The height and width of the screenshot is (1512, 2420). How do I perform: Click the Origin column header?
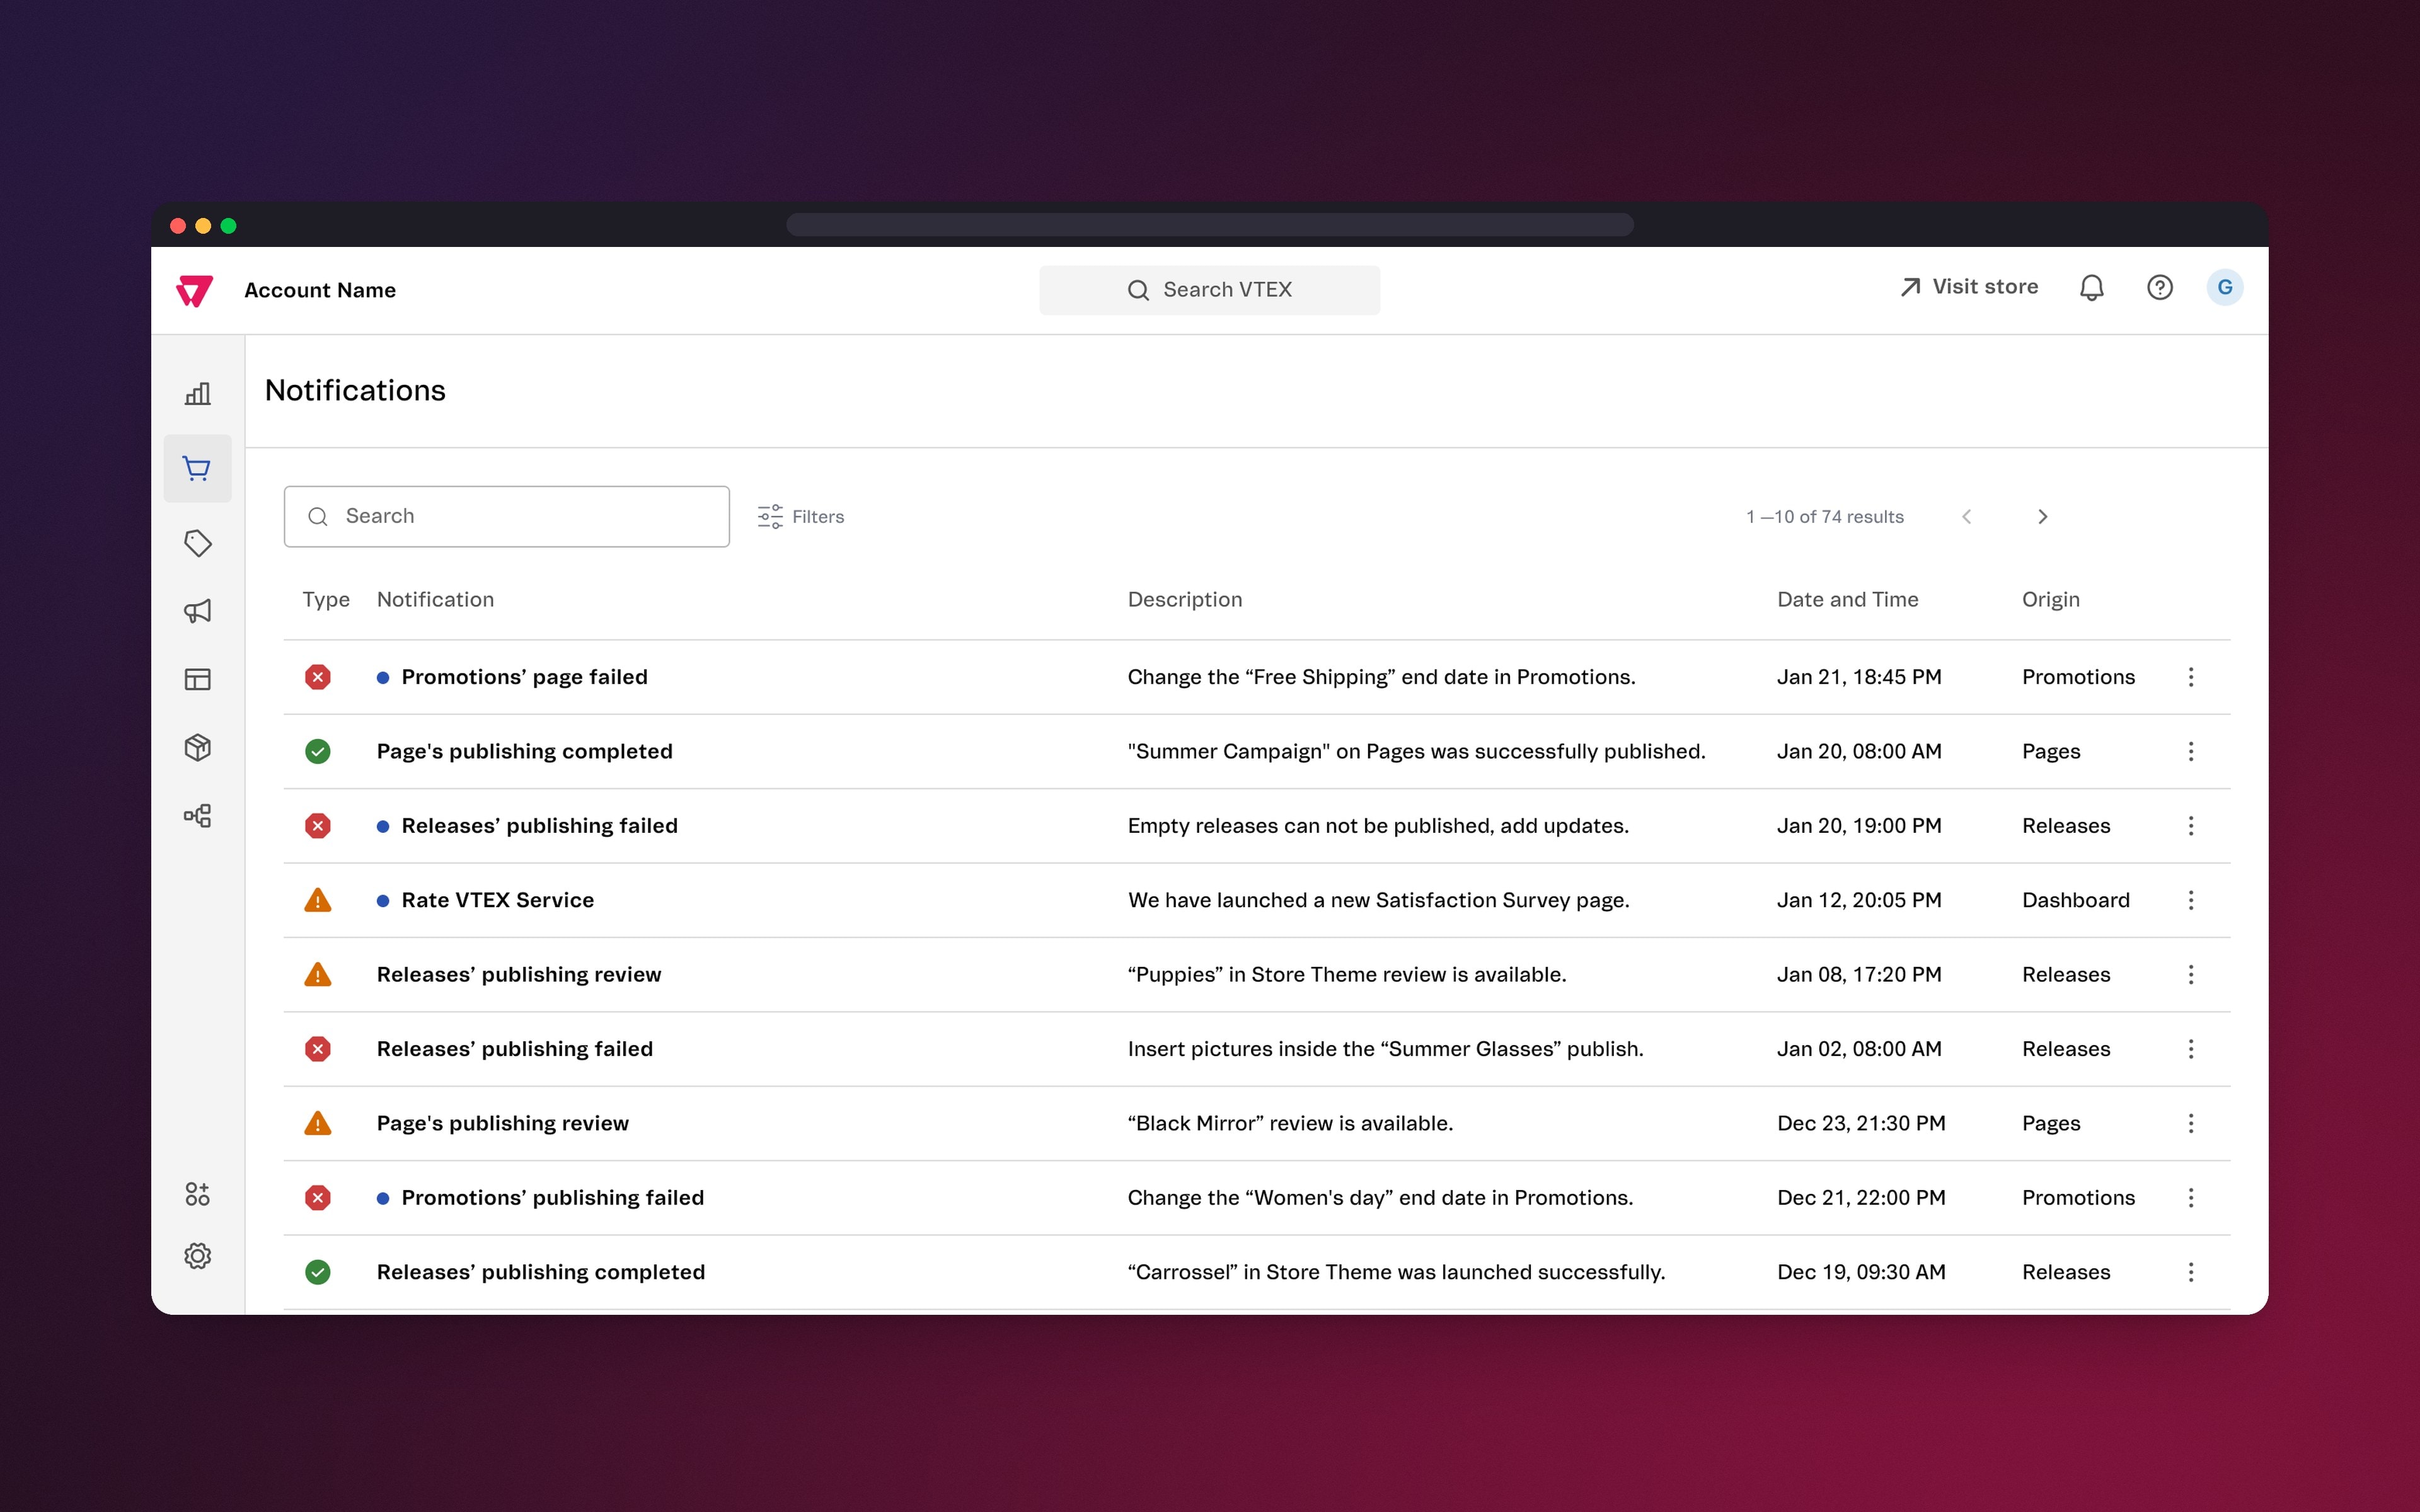(x=2050, y=599)
